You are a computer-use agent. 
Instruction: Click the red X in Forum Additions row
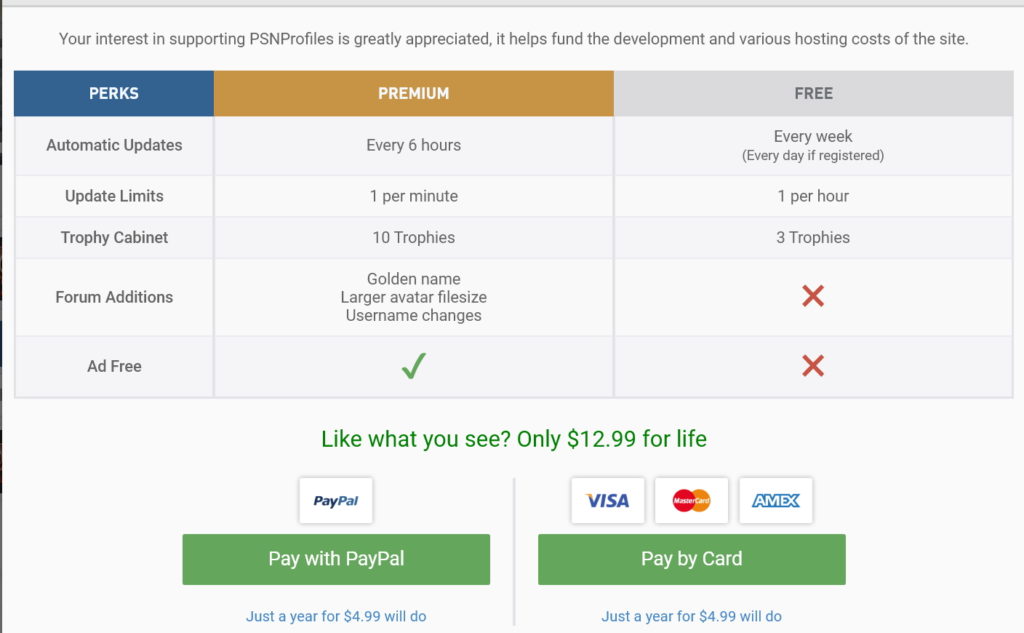(813, 296)
